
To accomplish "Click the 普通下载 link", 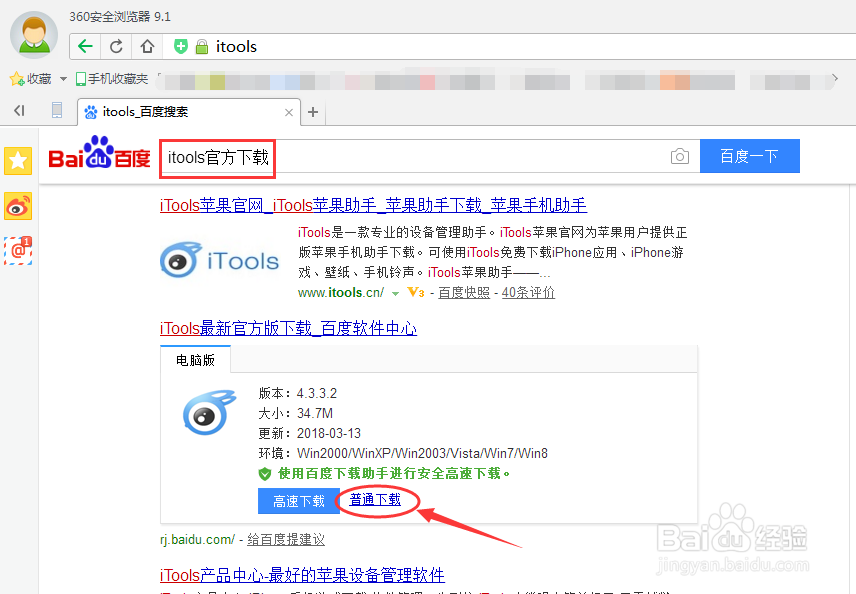I will coord(375,500).
